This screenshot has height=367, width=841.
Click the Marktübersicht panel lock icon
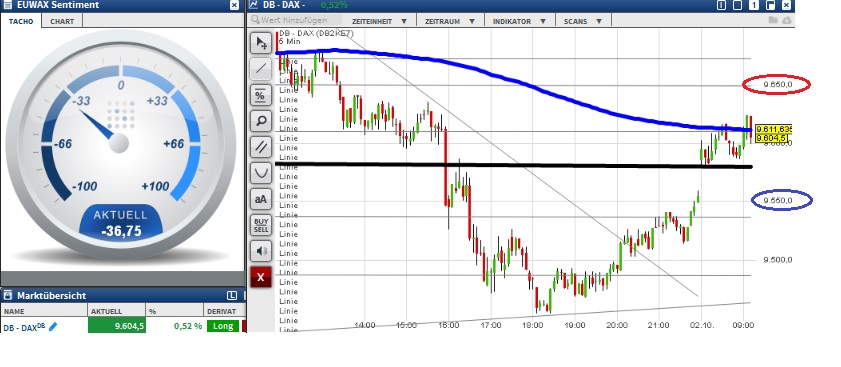tap(8, 296)
